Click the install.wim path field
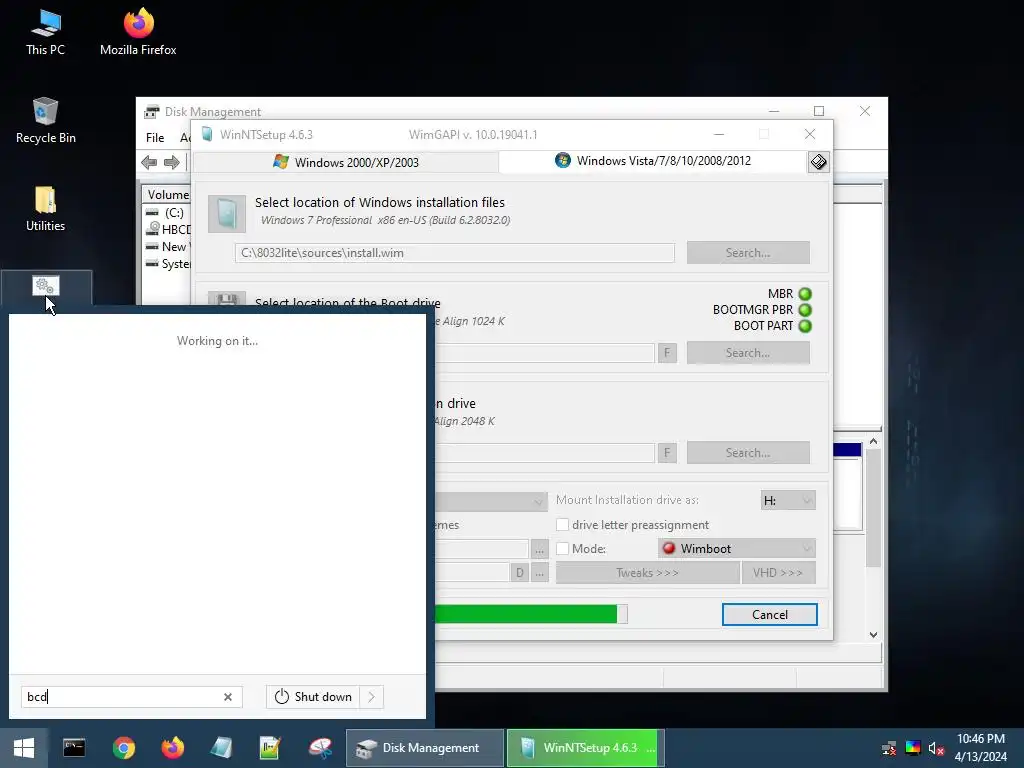 pos(455,253)
